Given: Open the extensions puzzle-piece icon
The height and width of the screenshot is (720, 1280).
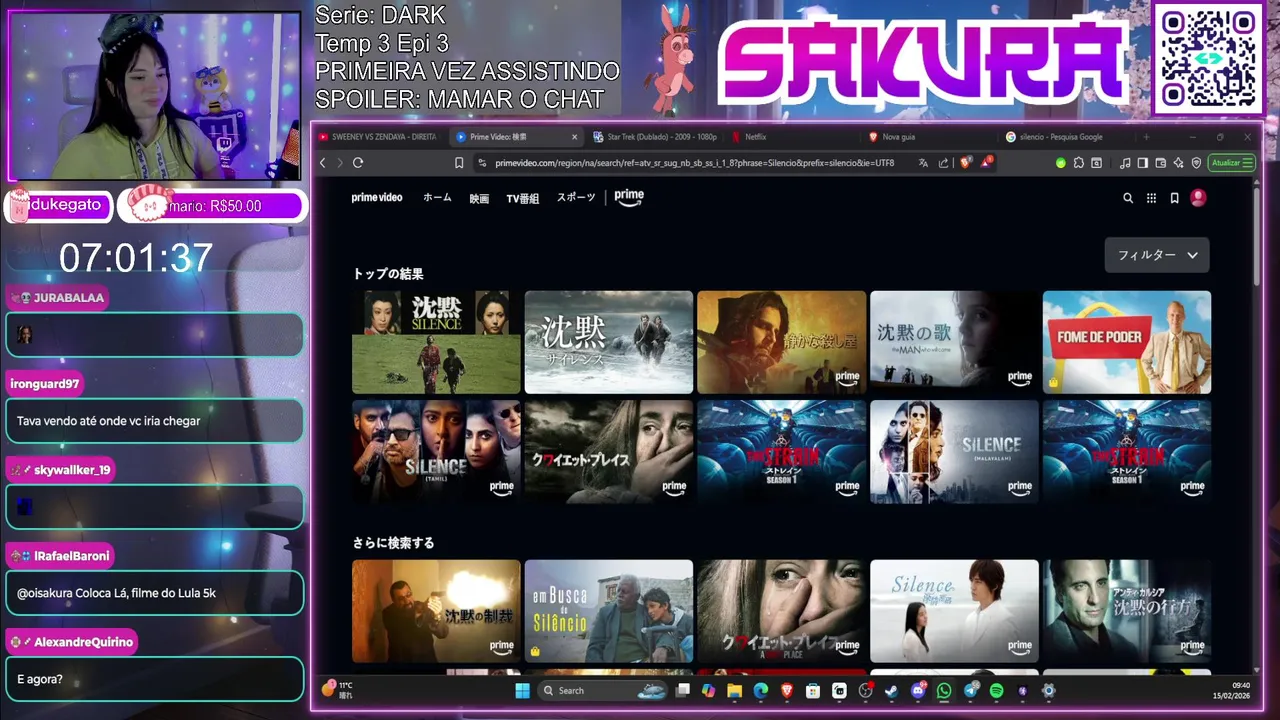Looking at the screenshot, I should [x=1079, y=163].
